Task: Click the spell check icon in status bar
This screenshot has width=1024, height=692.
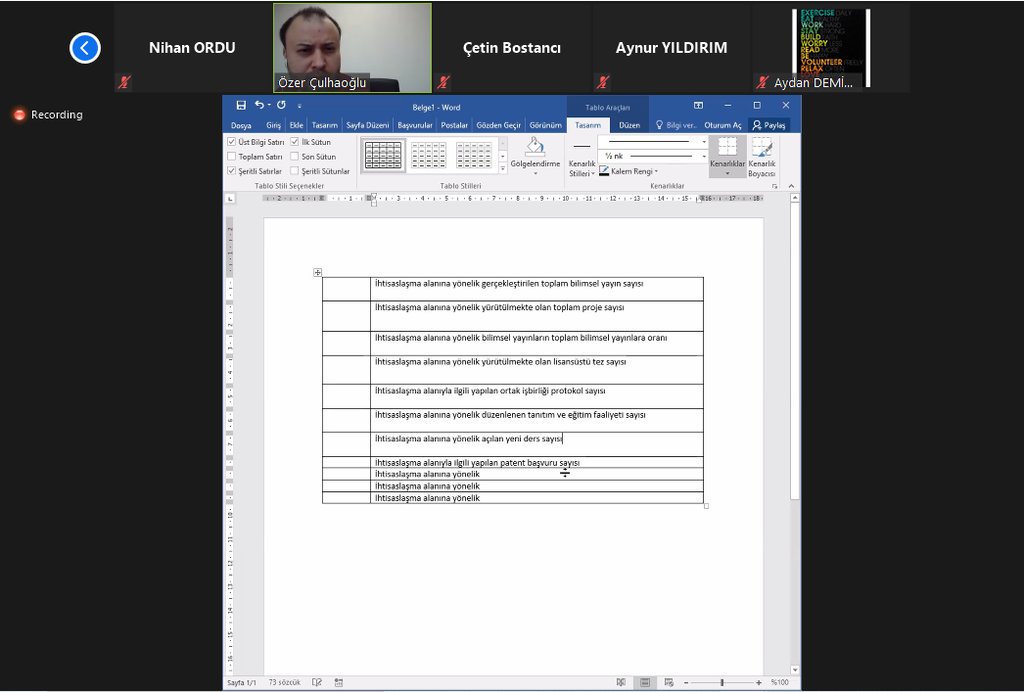Action: (317, 683)
